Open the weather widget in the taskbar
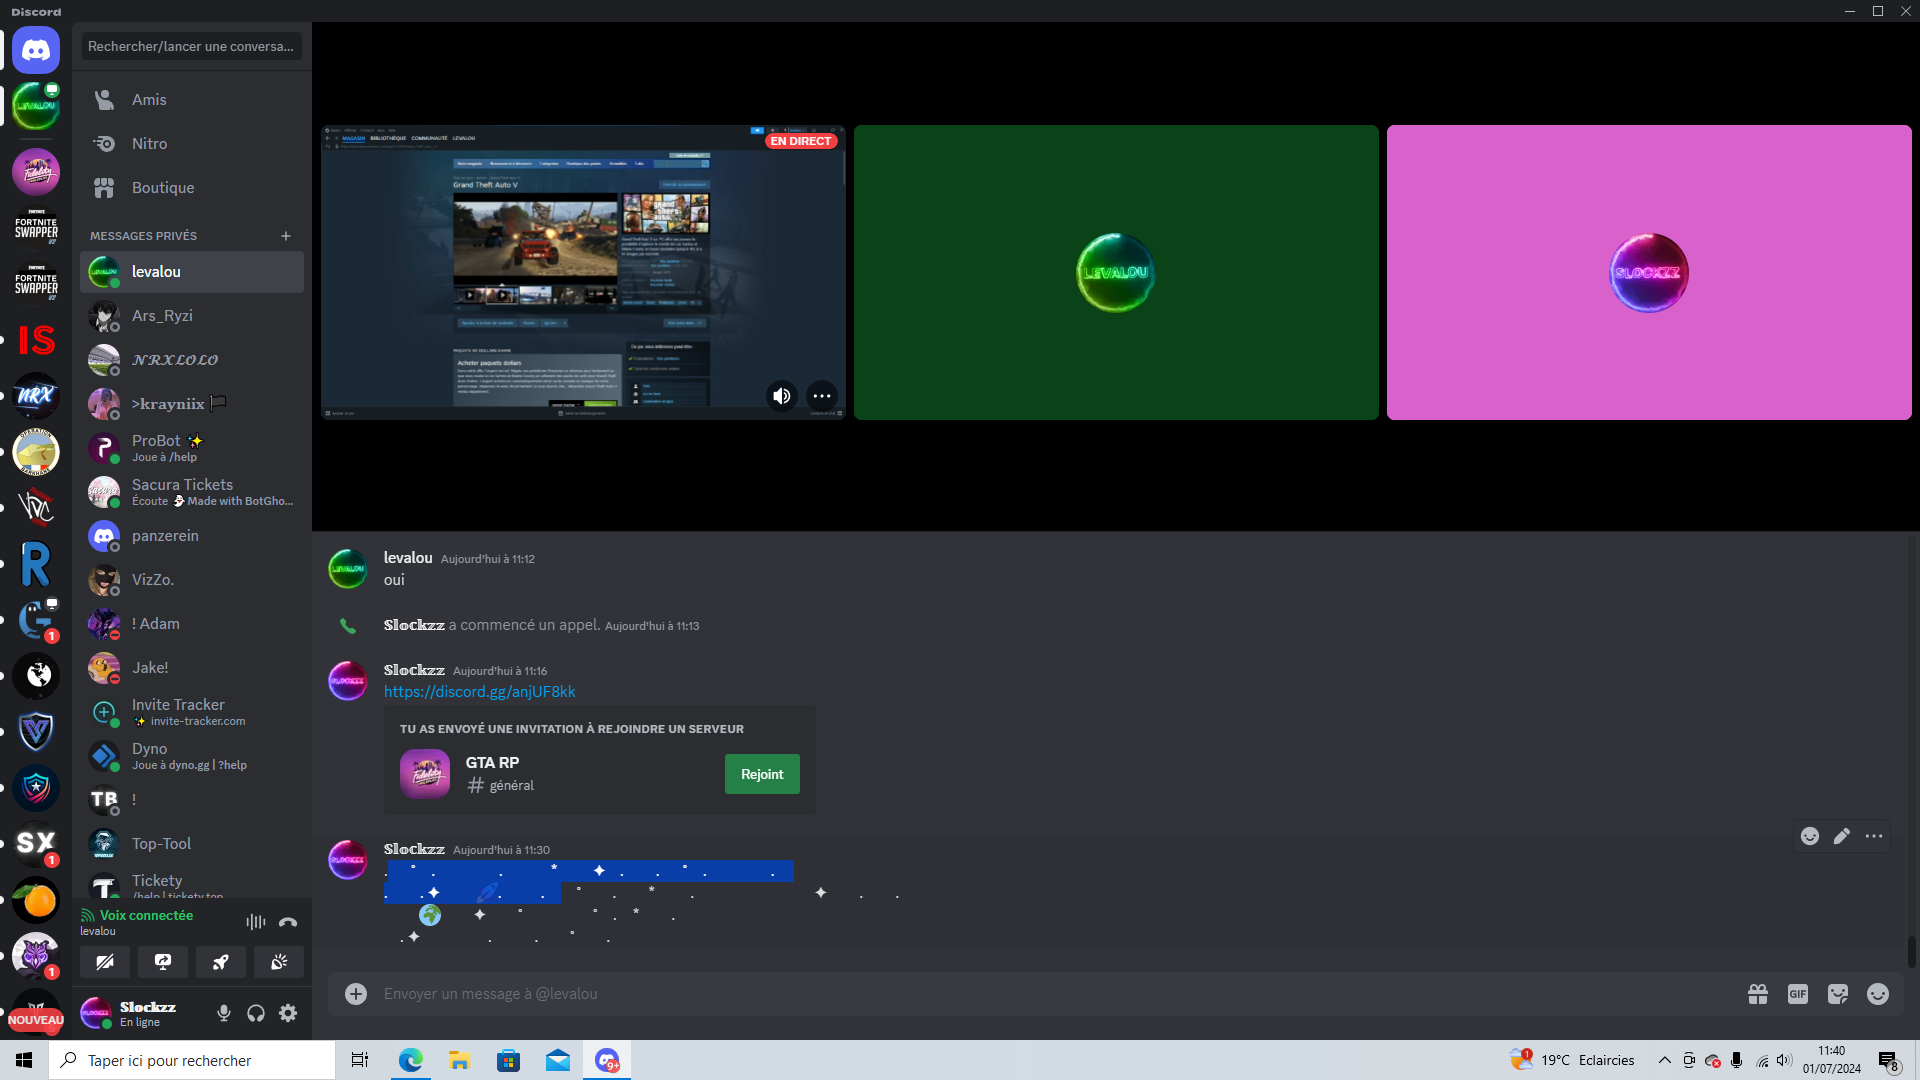Screen dimensions: 1920x1080 pos(1572,1060)
